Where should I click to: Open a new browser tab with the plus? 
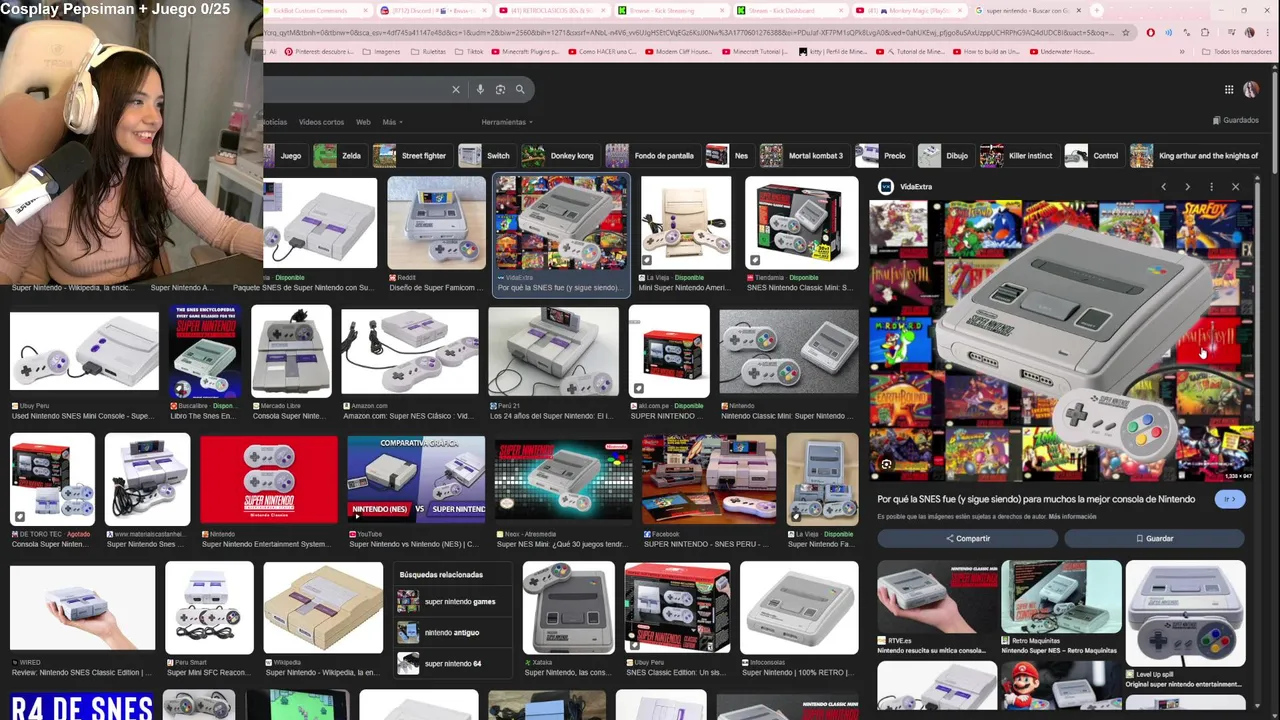pos(1097,10)
